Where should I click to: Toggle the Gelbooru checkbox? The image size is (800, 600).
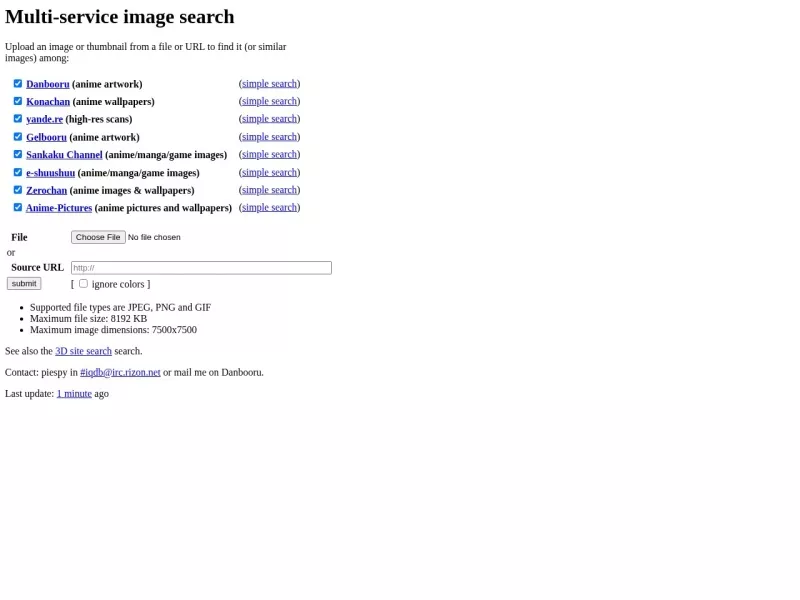(18, 137)
